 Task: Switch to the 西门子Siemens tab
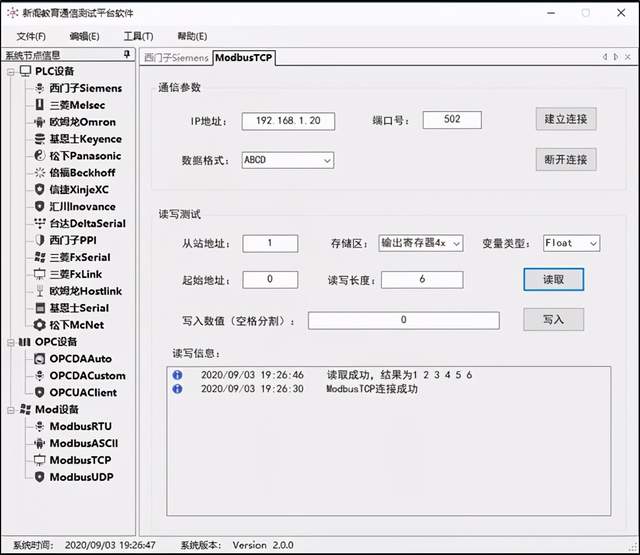(175, 58)
